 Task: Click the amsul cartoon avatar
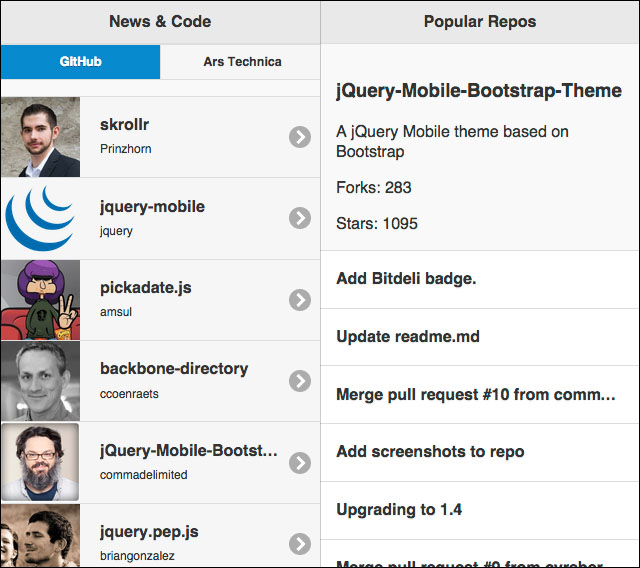[40, 300]
